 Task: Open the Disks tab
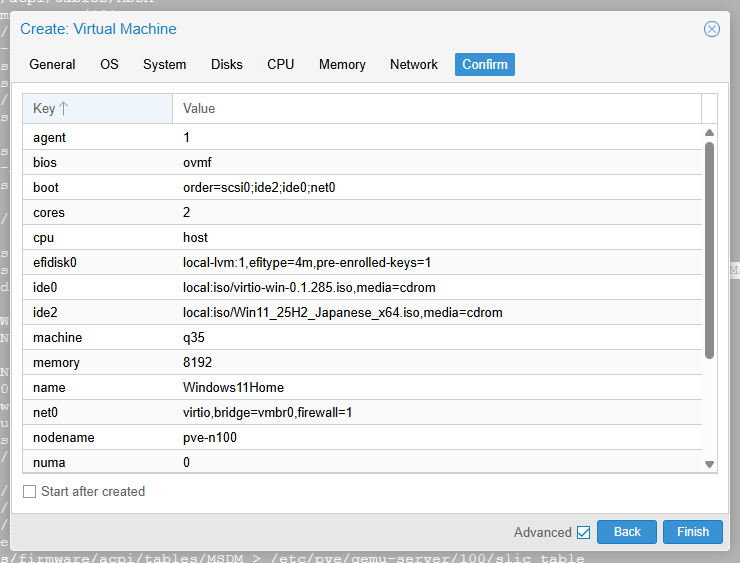coord(226,64)
